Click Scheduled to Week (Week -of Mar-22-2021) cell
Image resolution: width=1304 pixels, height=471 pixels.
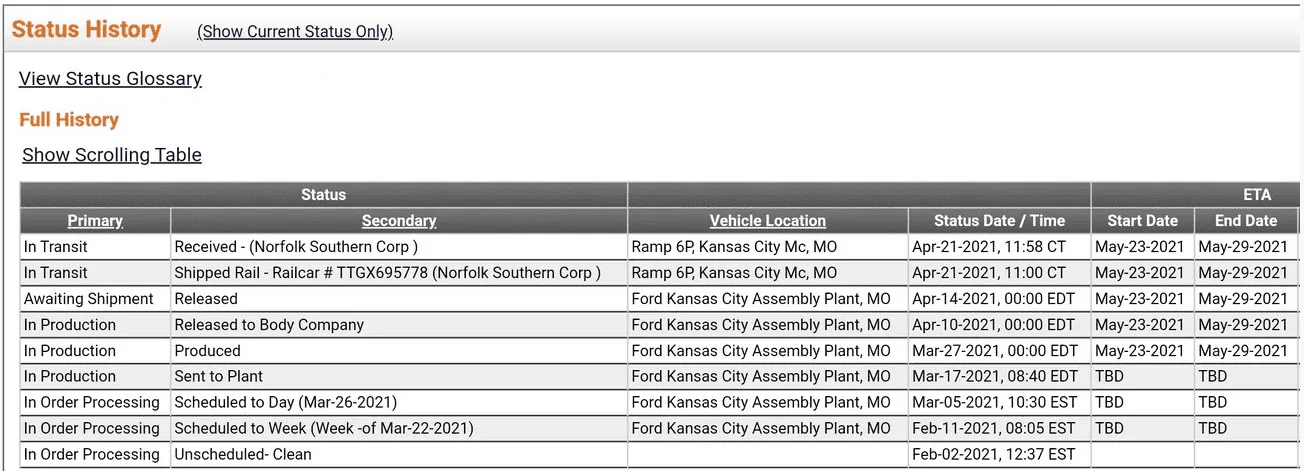pyautogui.click(x=324, y=428)
